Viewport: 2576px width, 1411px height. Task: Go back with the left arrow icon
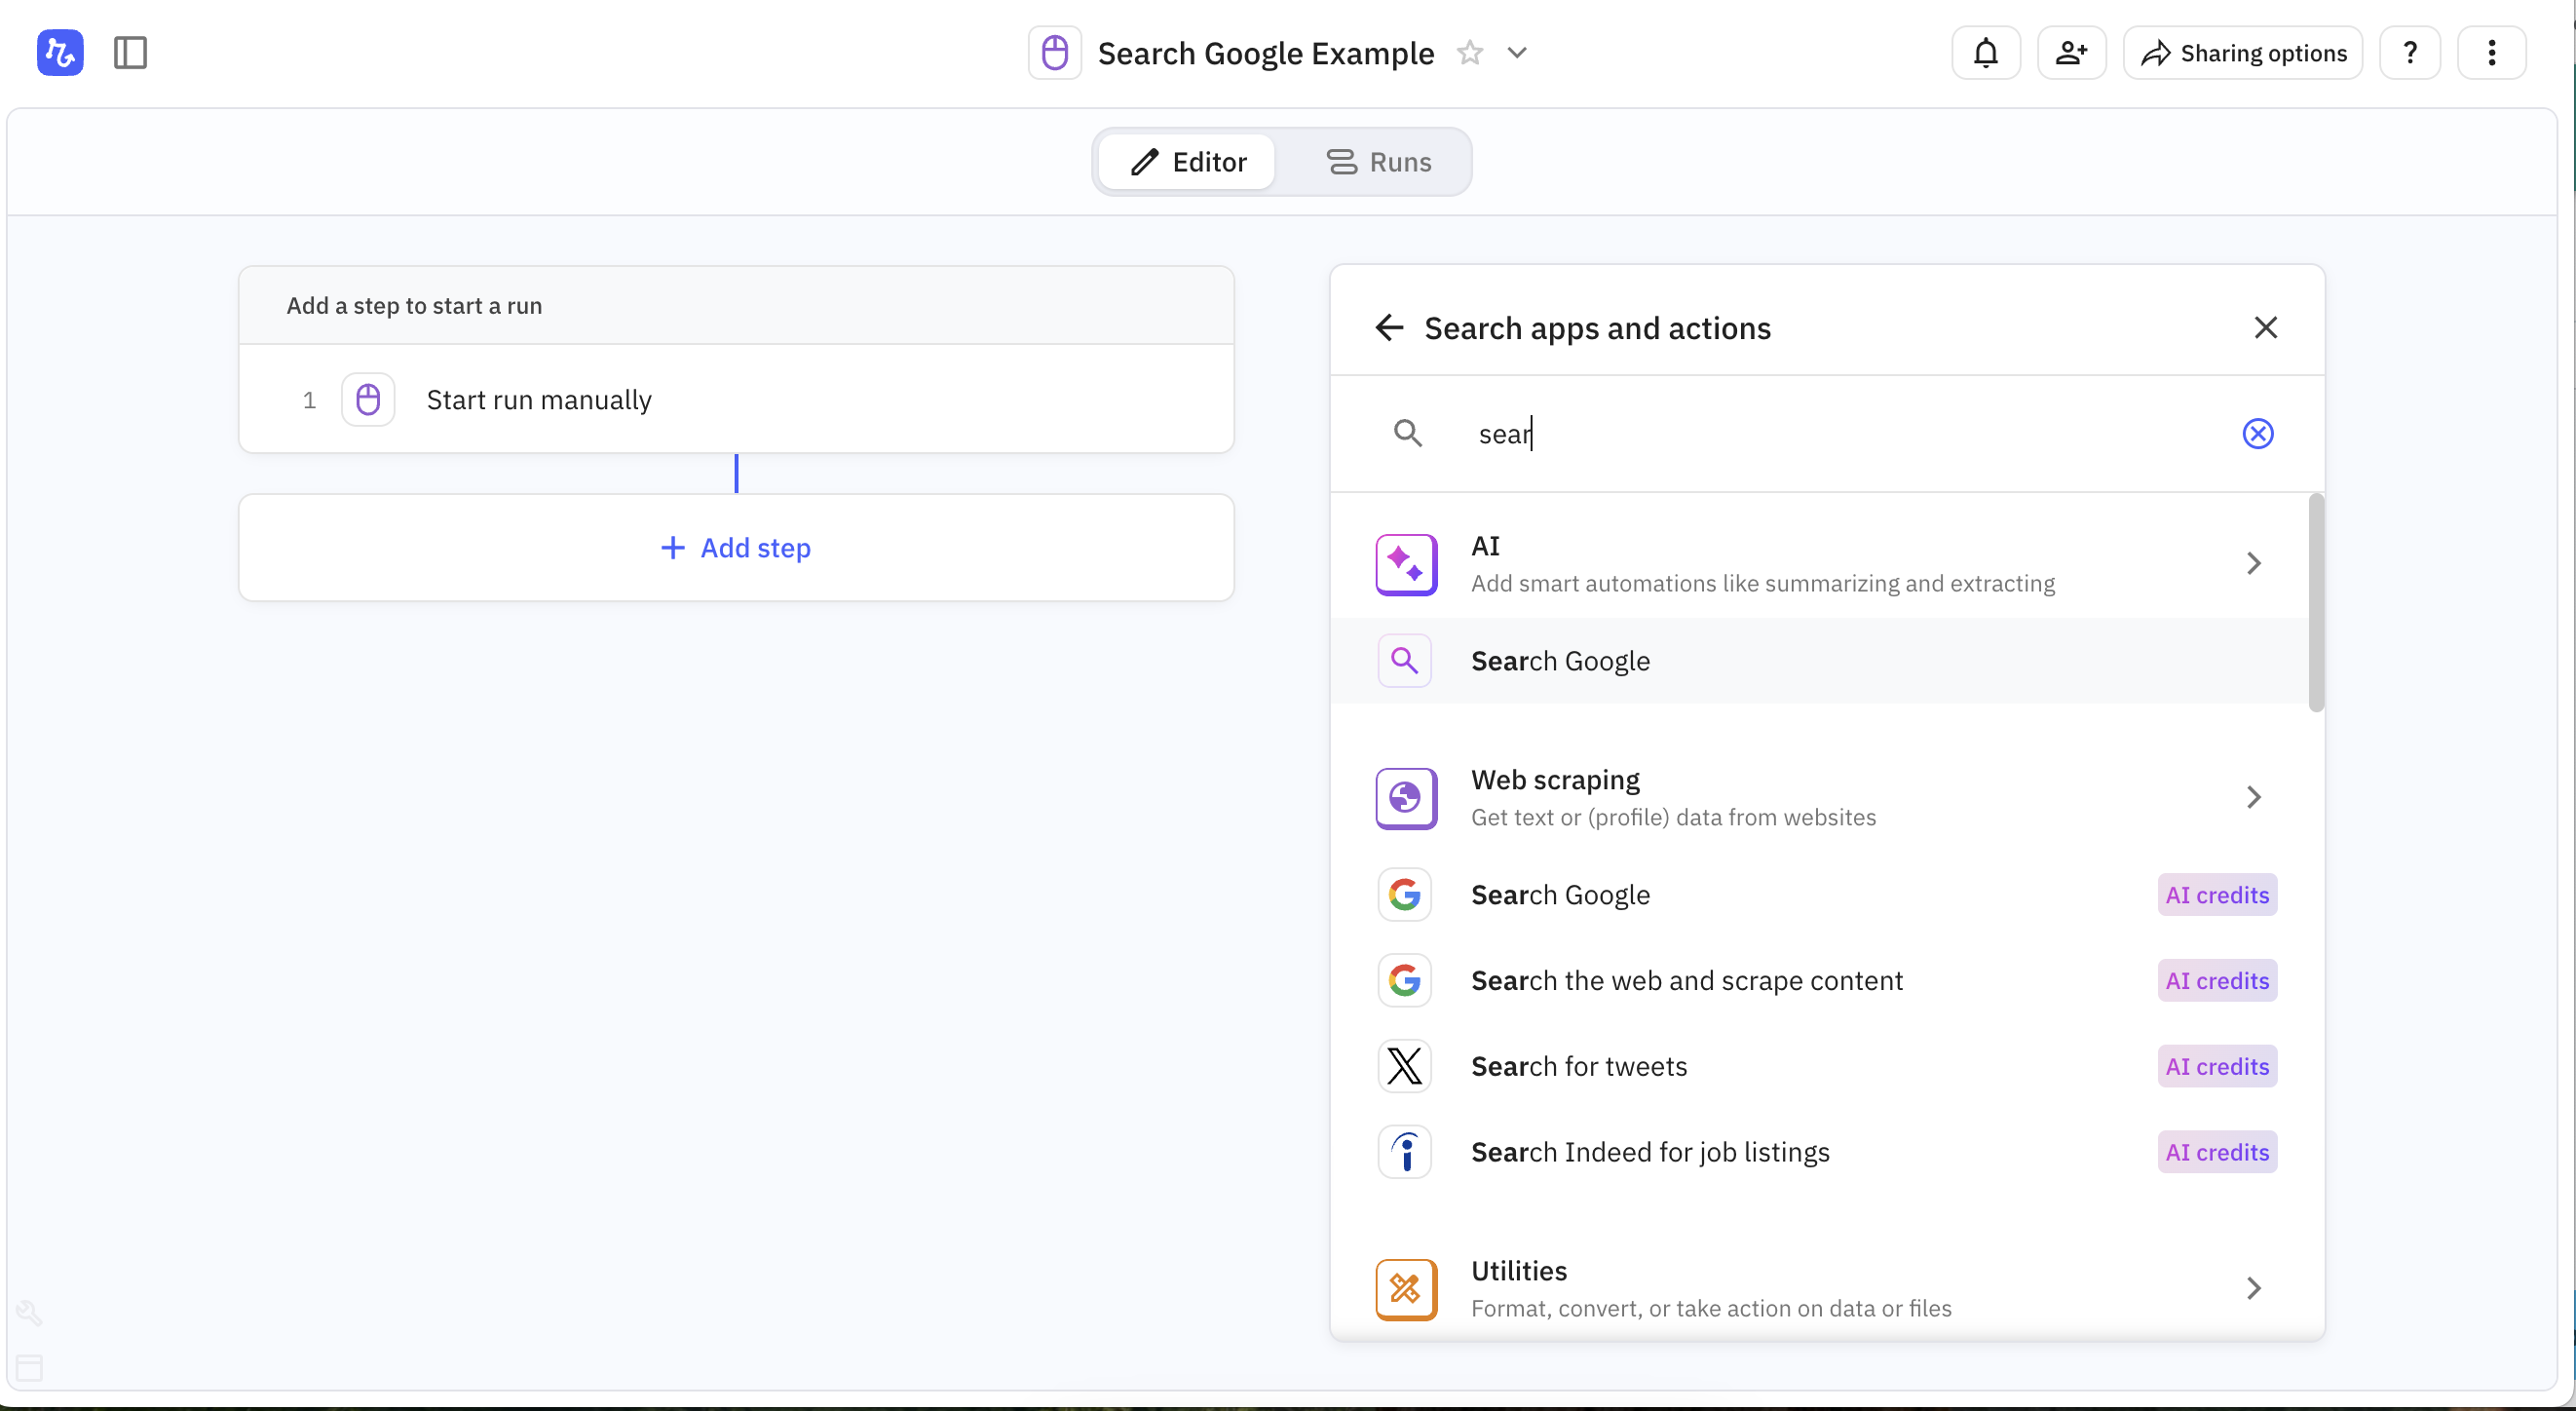(1389, 327)
